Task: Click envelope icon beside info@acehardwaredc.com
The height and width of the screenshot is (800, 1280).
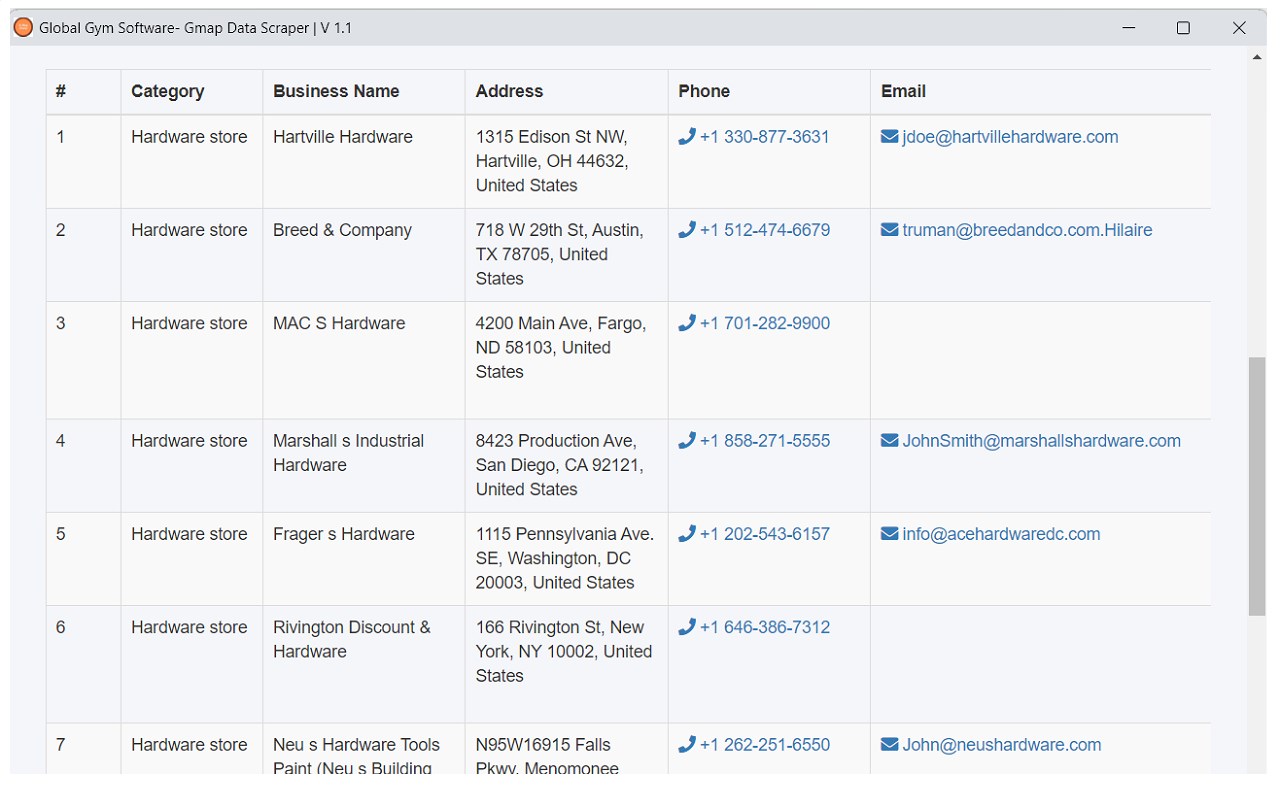Action: coord(889,534)
